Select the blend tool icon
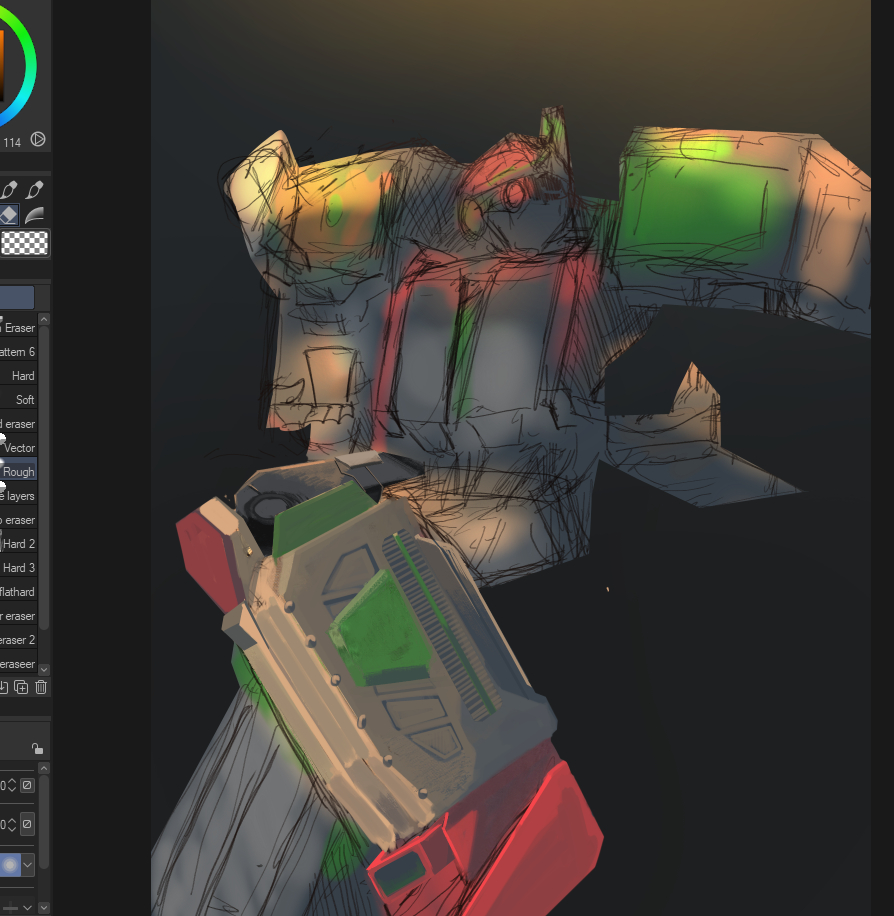Viewport: 894px width, 916px height. point(35,215)
